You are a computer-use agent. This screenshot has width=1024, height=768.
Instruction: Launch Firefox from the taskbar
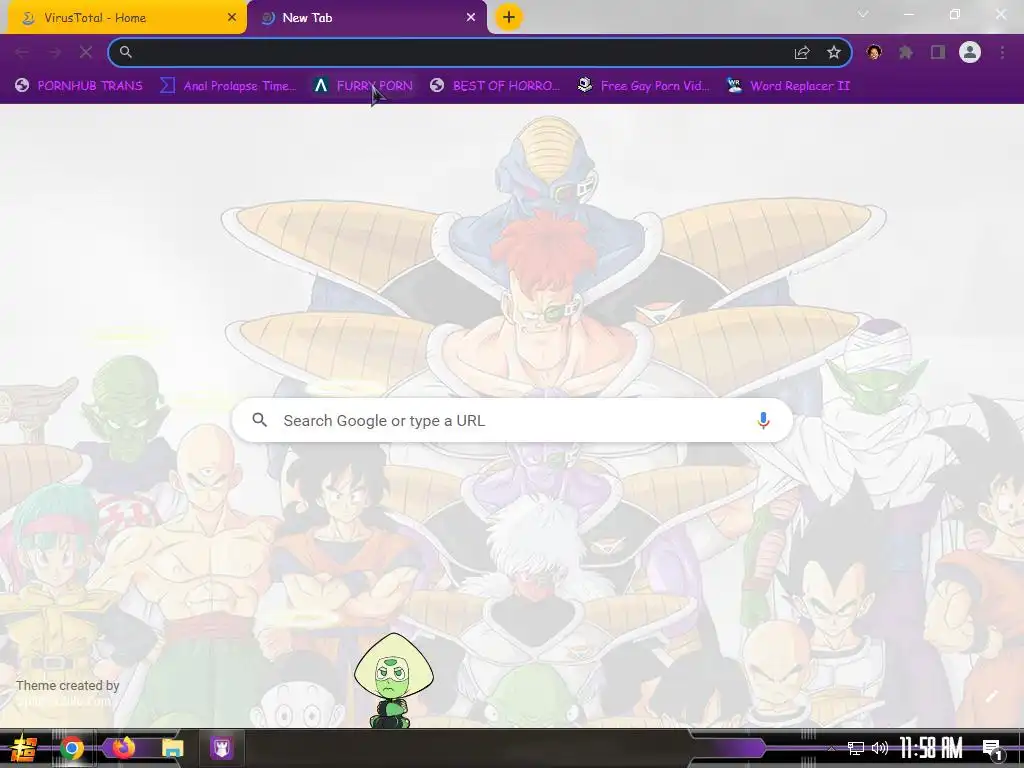click(123, 748)
